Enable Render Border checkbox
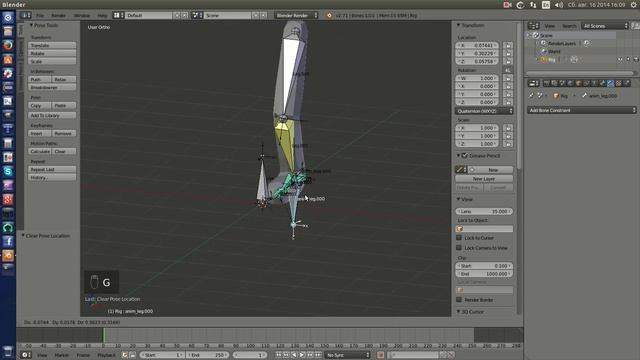This screenshot has height=360, width=640. pyautogui.click(x=459, y=300)
